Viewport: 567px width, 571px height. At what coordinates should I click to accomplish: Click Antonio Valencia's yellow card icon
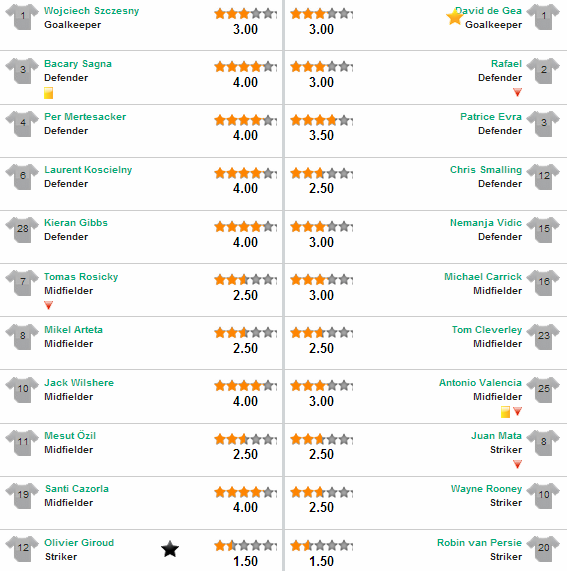505,412
